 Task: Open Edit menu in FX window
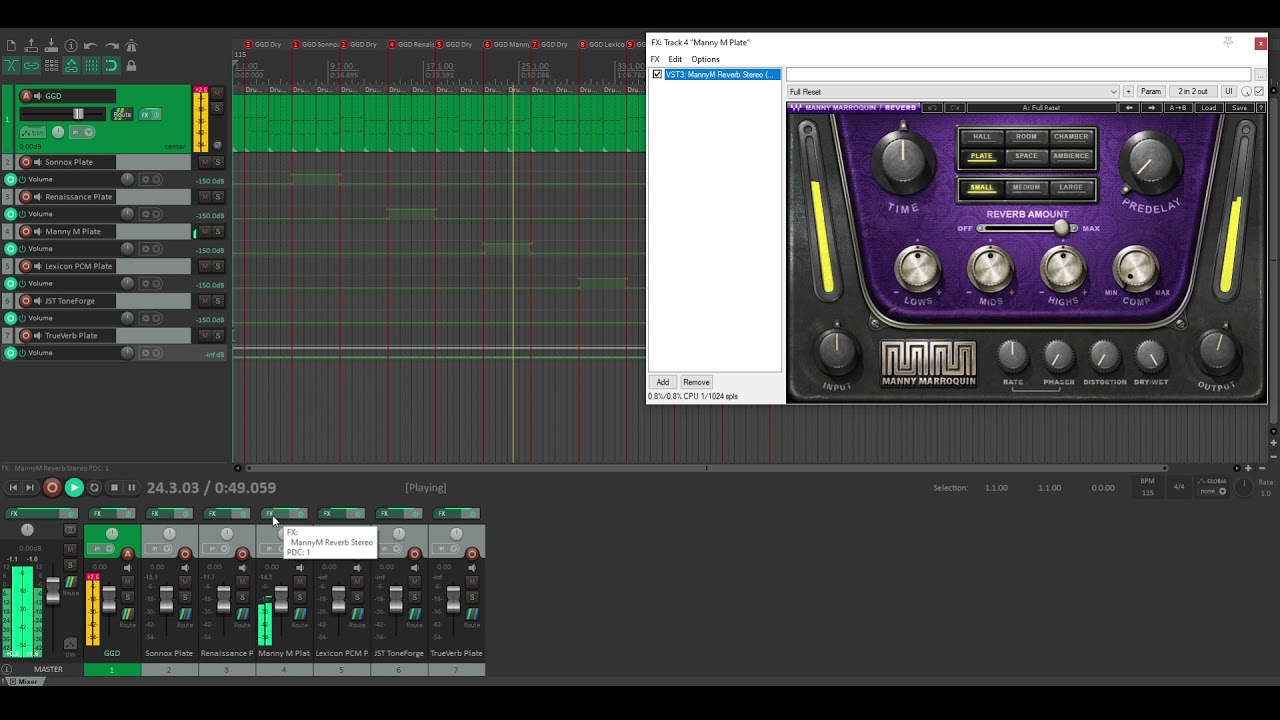pyautogui.click(x=675, y=59)
